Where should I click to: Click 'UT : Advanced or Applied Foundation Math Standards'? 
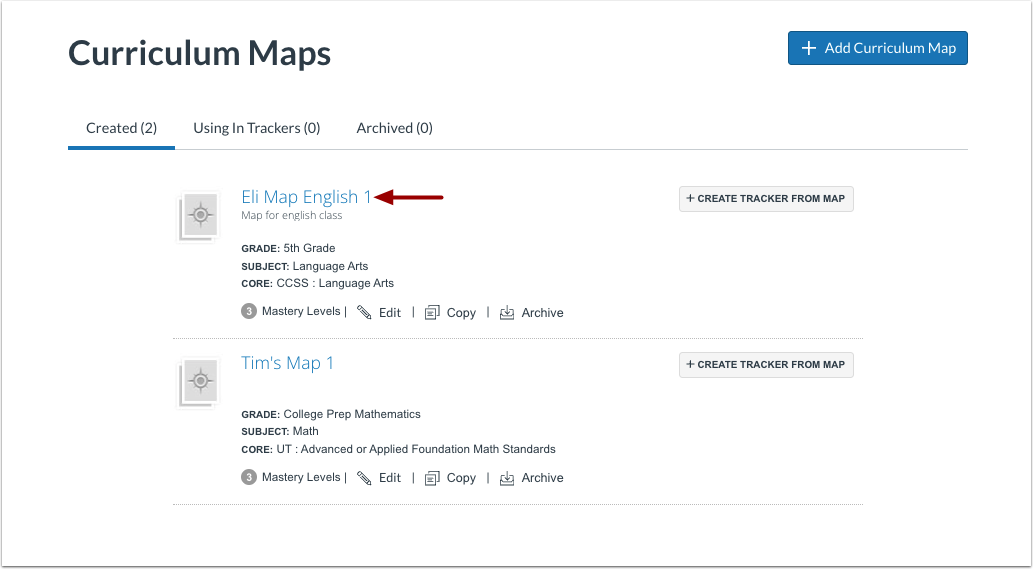coord(416,449)
